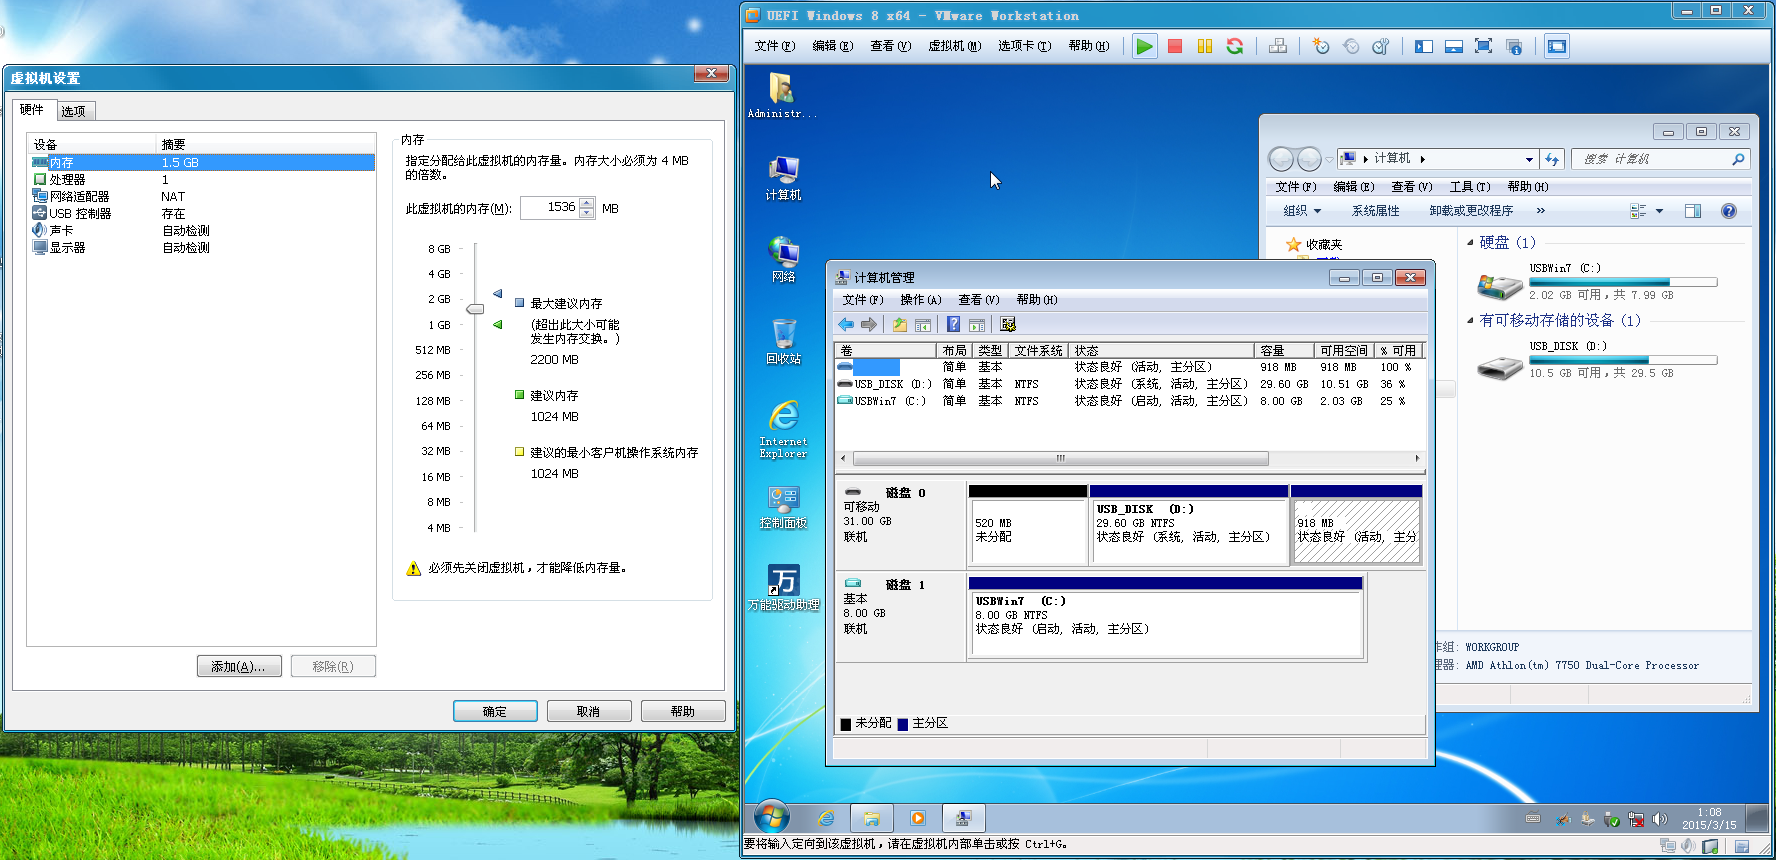Open the 文件(F) menu in VMware Workstation
1776x860 pixels.
[775, 46]
